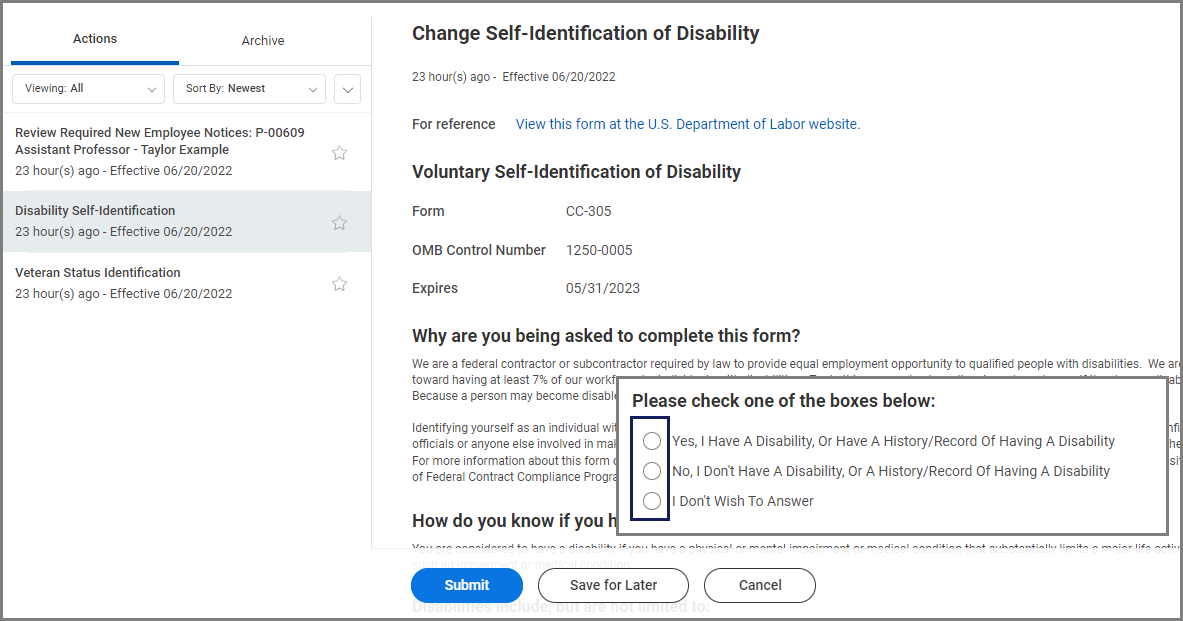Select 'Yes, I Have A Disability' option

coord(652,441)
